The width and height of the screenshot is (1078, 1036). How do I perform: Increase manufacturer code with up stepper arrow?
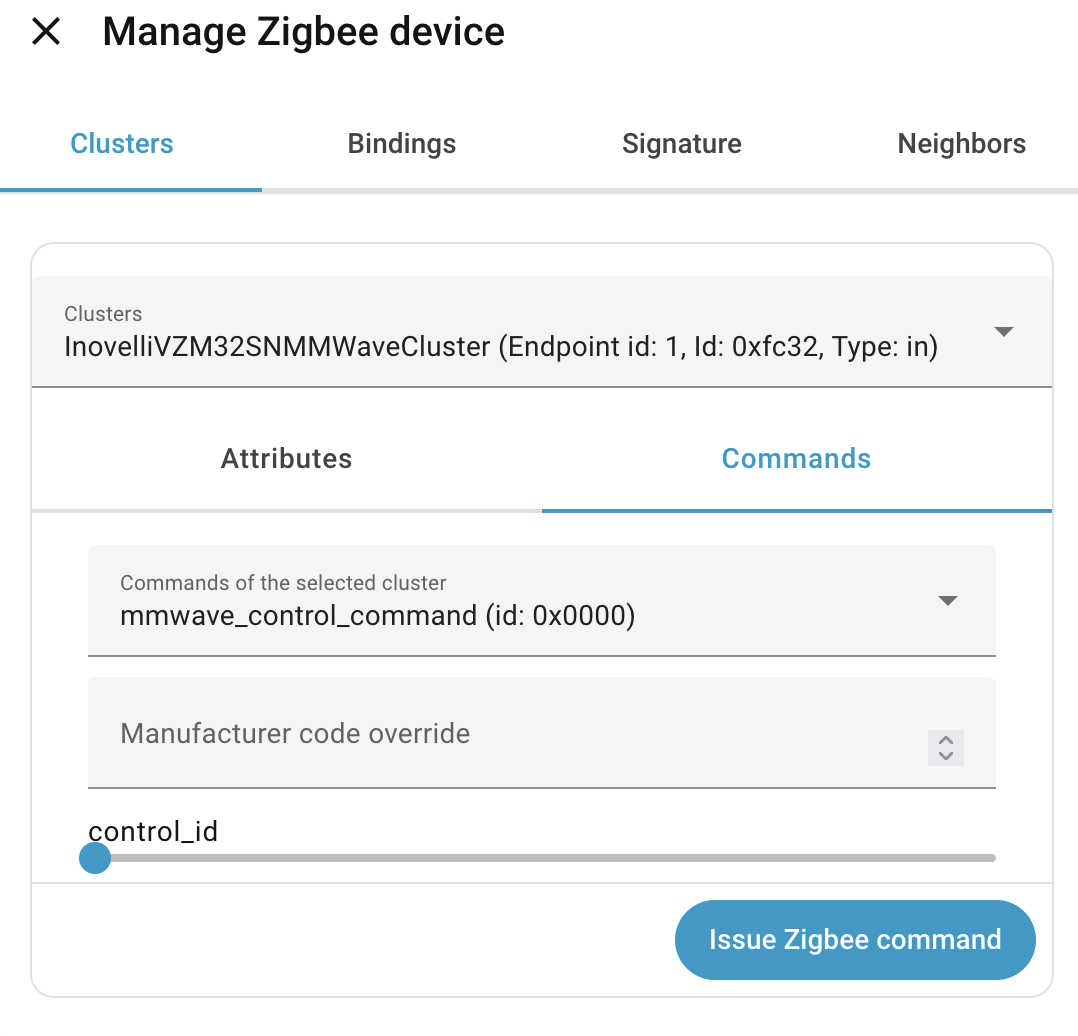pos(946,740)
